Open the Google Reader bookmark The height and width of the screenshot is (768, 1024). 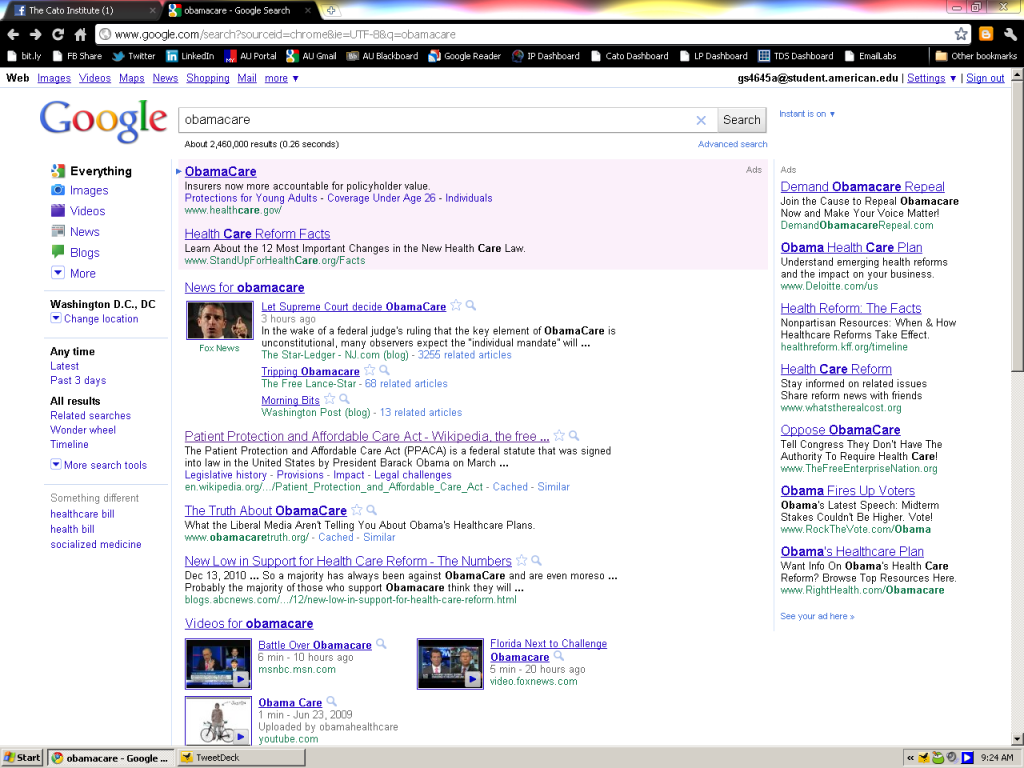(x=464, y=56)
